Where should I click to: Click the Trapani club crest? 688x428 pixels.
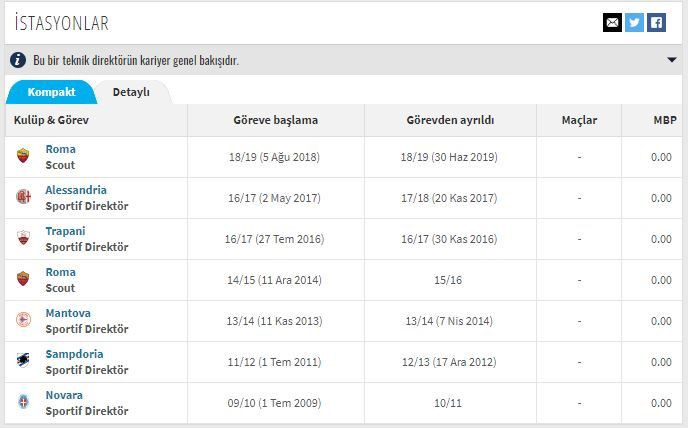tap(23, 238)
